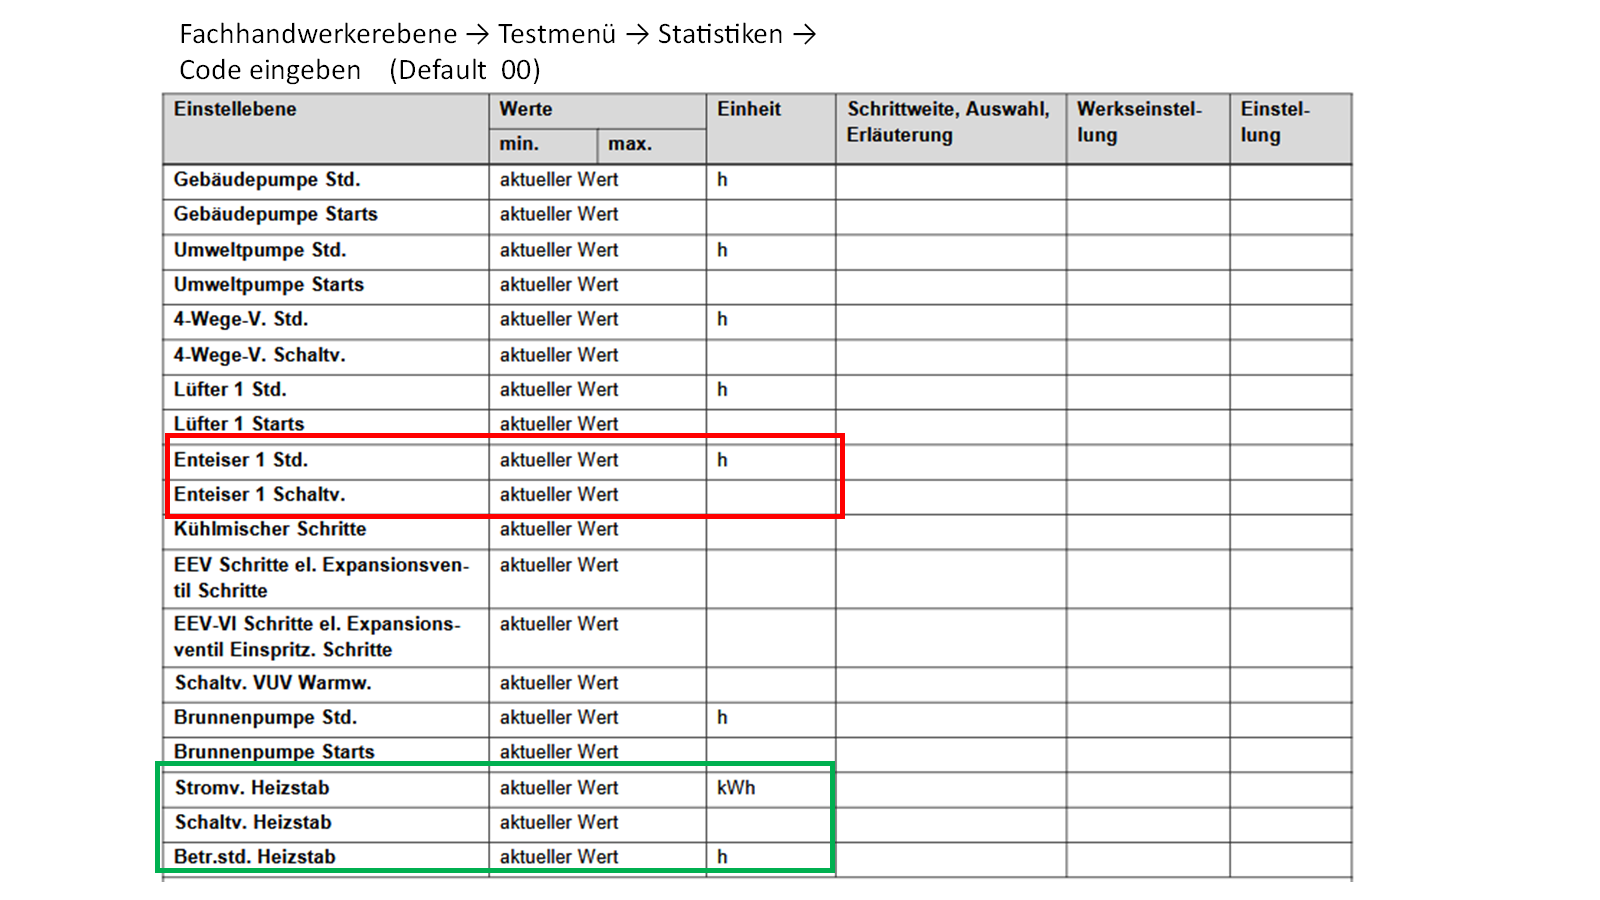Click the 'Lüfter 1 Std.' row label
The height and width of the screenshot is (900, 1600).
click(x=230, y=389)
